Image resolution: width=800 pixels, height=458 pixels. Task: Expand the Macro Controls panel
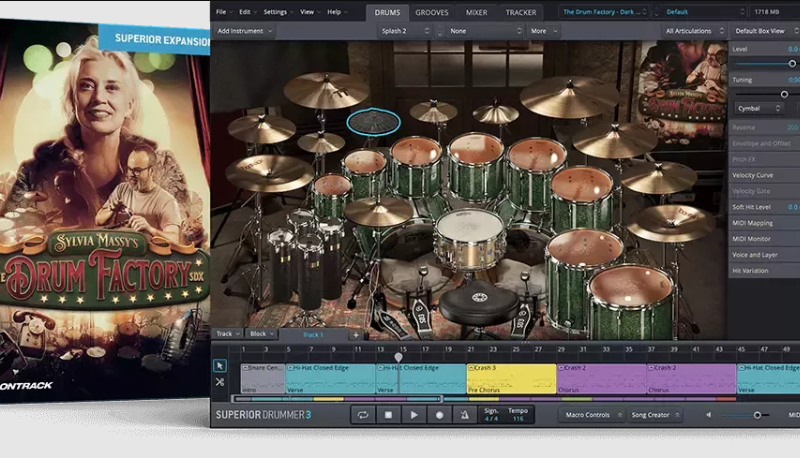(x=593, y=415)
